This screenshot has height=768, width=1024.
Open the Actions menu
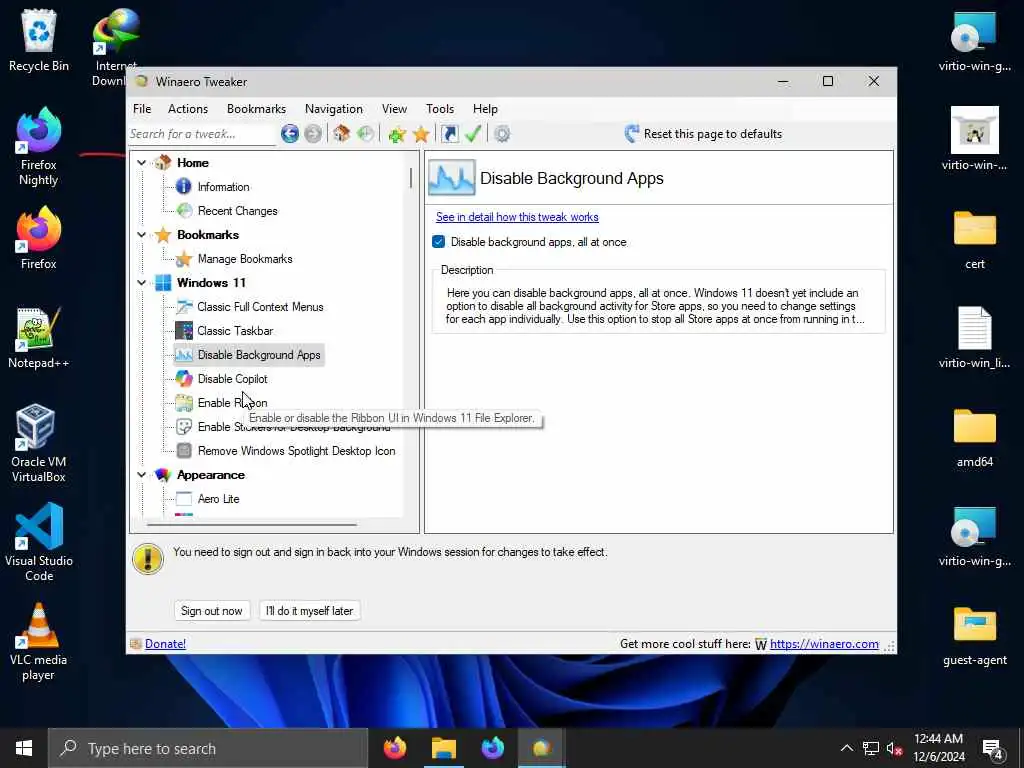point(188,108)
